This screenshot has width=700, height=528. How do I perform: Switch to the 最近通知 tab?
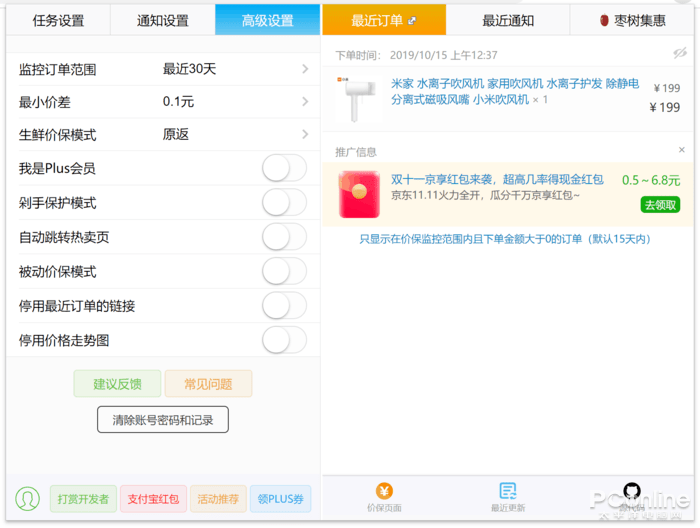pos(508,20)
